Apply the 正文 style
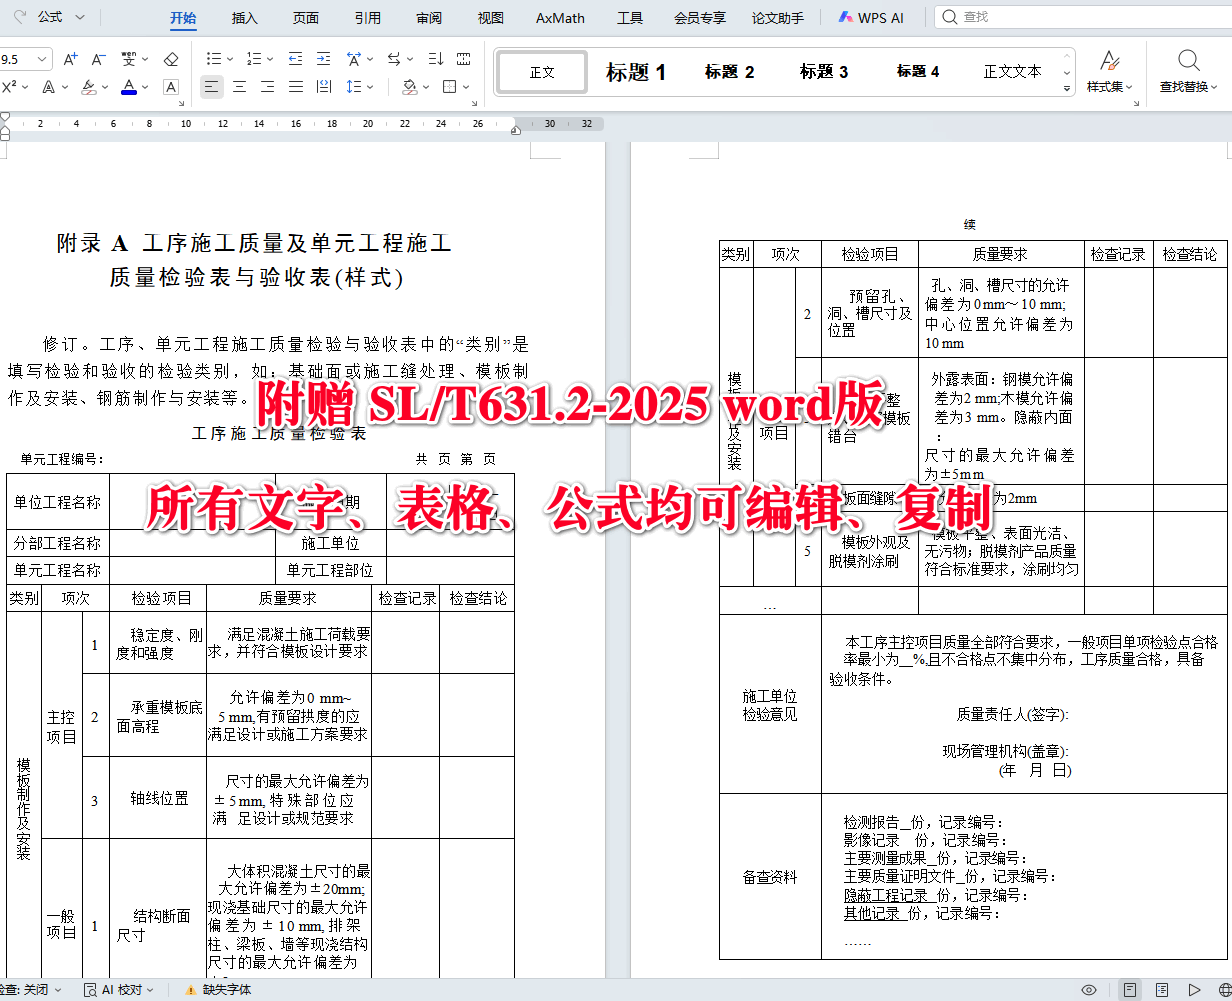Screen dimensions: 1232x1001 542,72
